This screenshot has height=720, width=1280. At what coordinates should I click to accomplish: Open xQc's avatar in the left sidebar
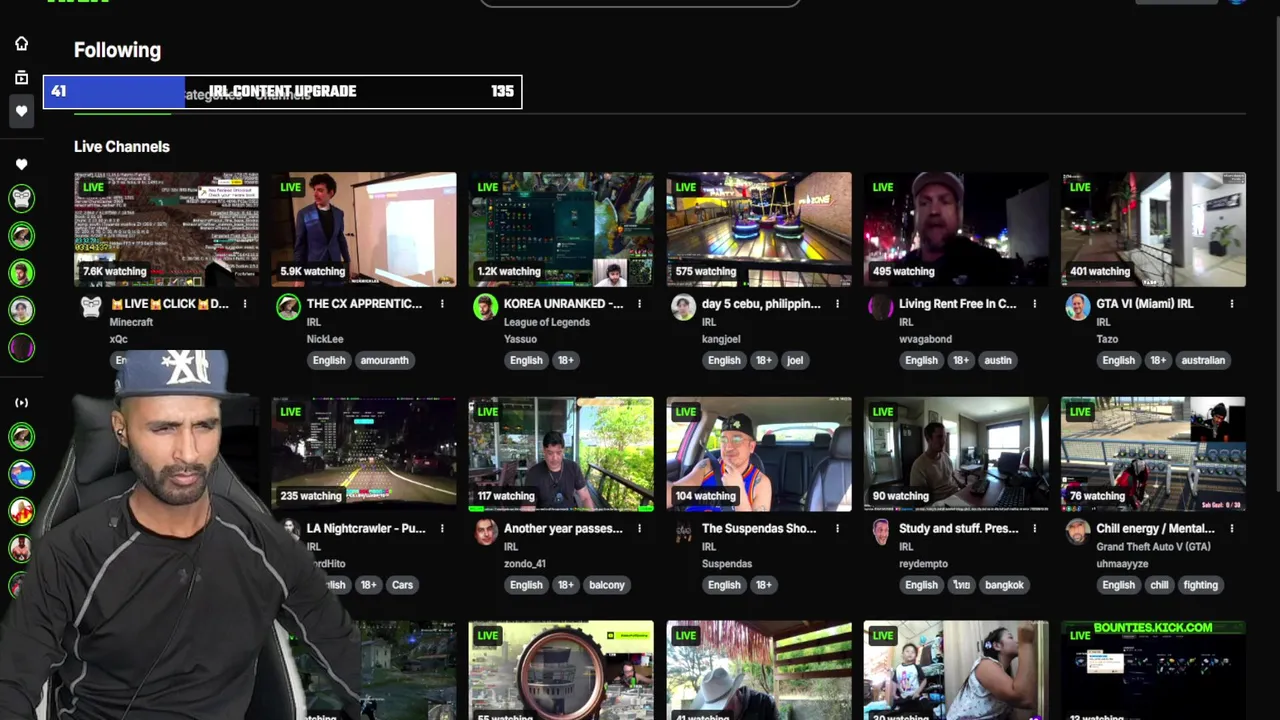pyautogui.click(x=21, y=198)
